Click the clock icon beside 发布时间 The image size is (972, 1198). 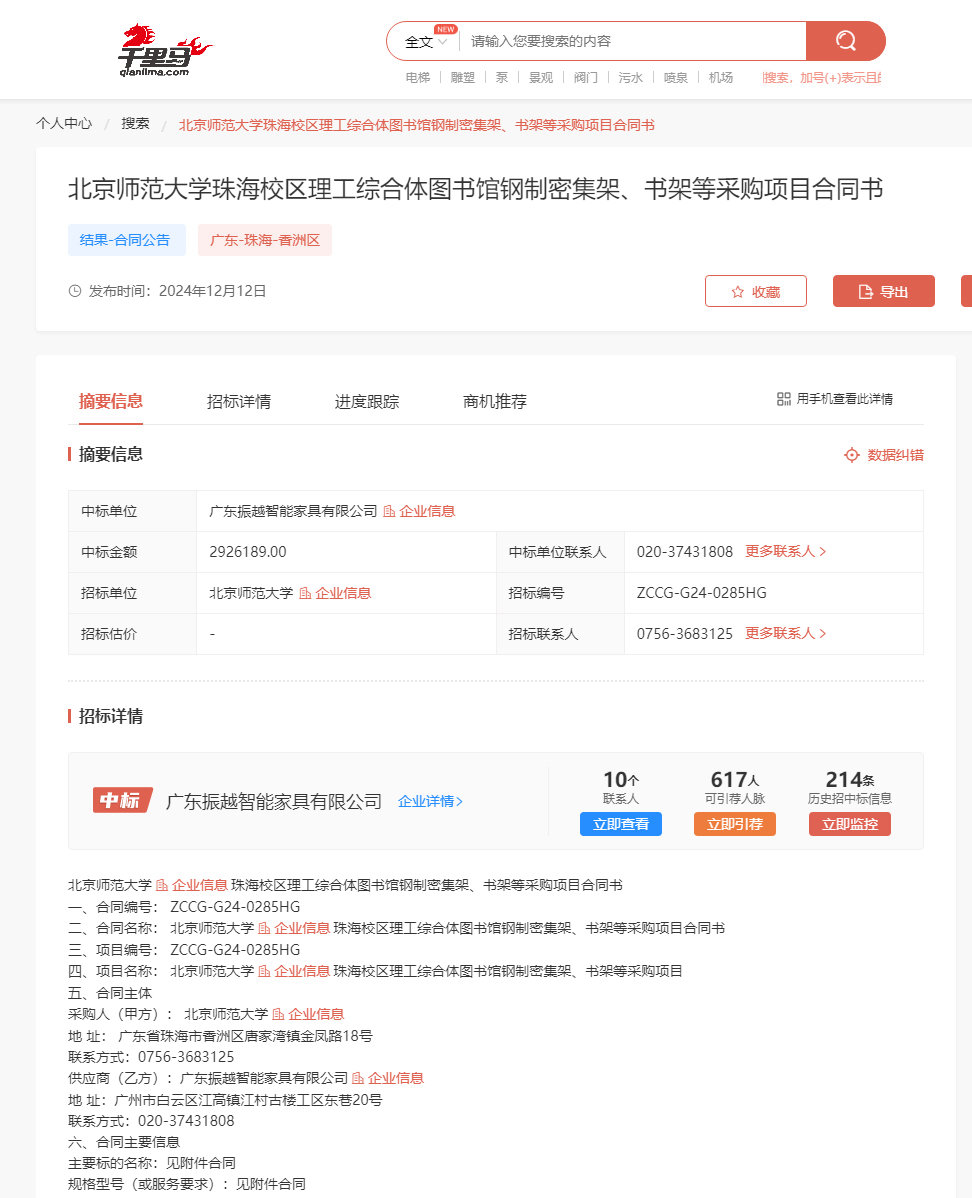point(75,291)
